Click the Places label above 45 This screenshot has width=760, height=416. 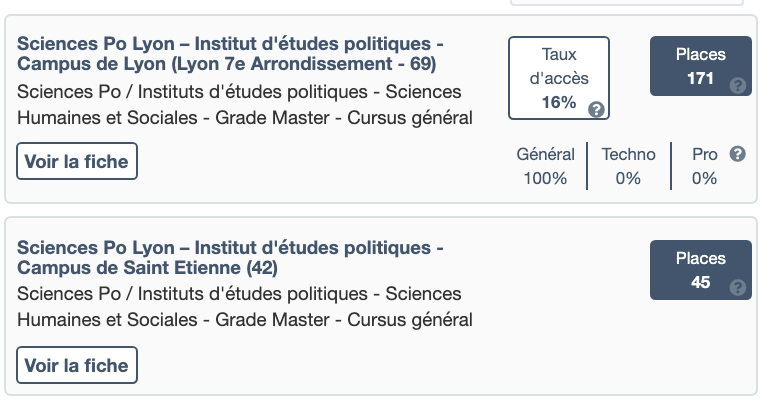coord(700,258)
